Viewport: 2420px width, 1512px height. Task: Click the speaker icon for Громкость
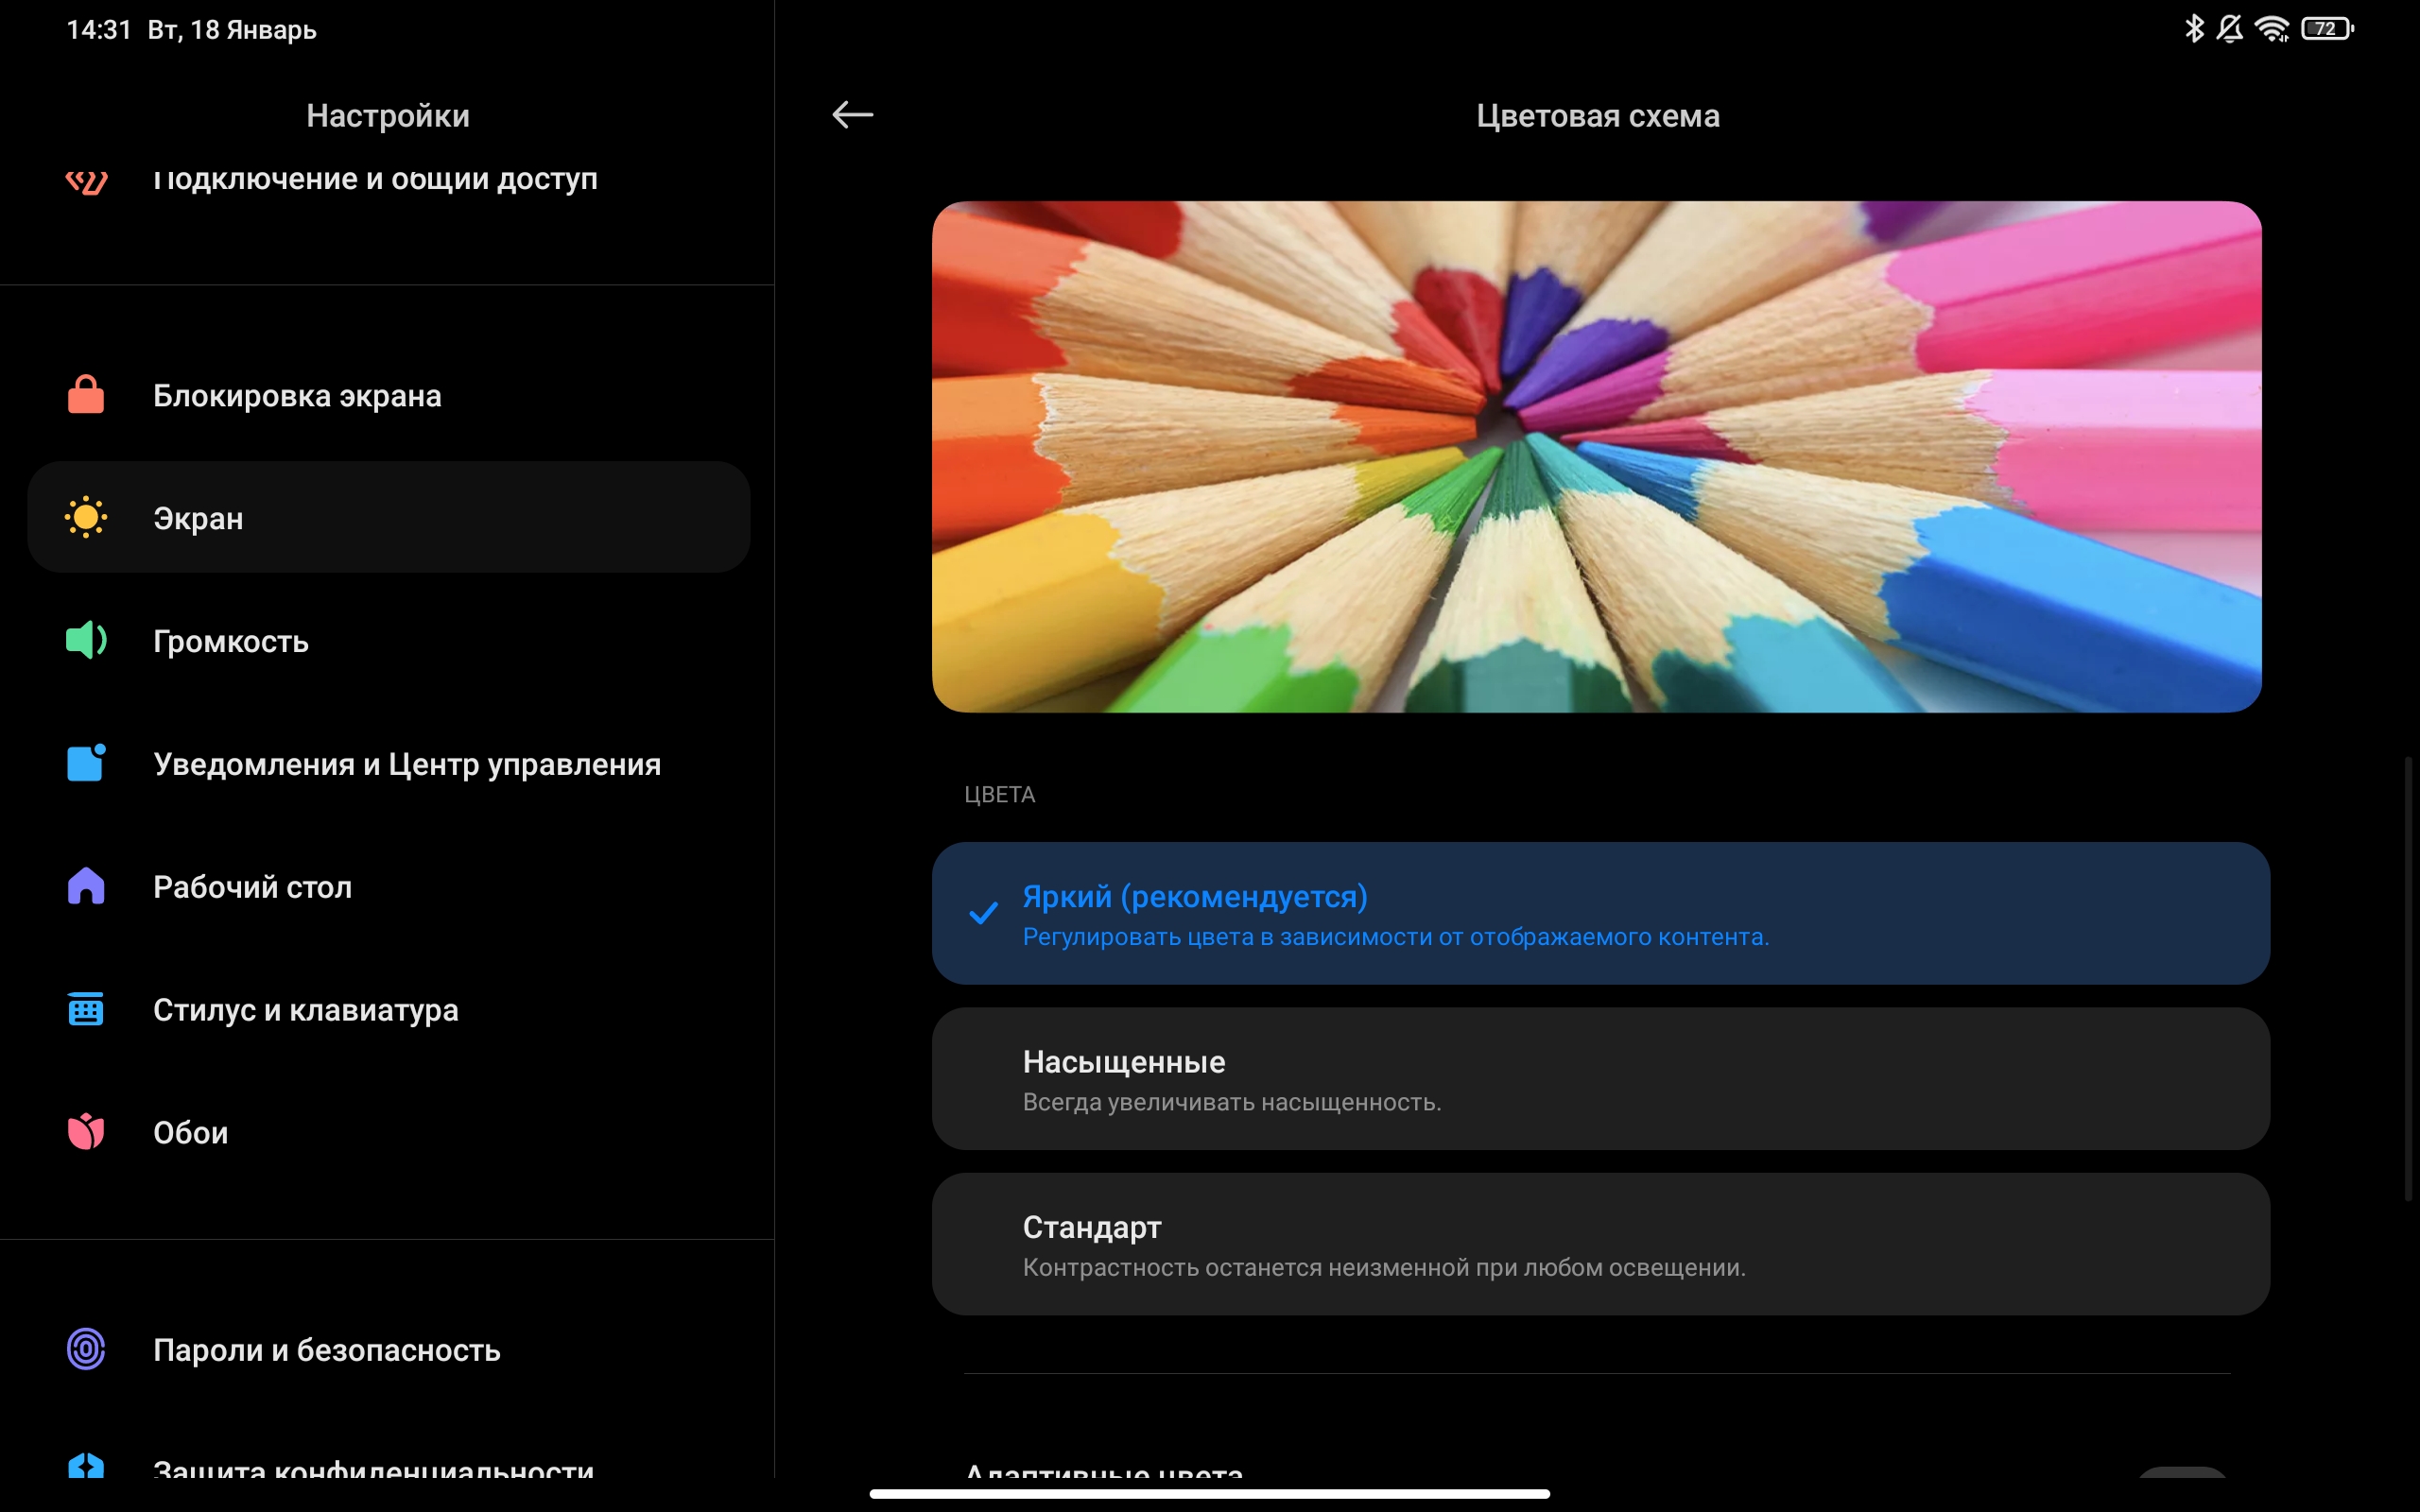pos(86,640)
